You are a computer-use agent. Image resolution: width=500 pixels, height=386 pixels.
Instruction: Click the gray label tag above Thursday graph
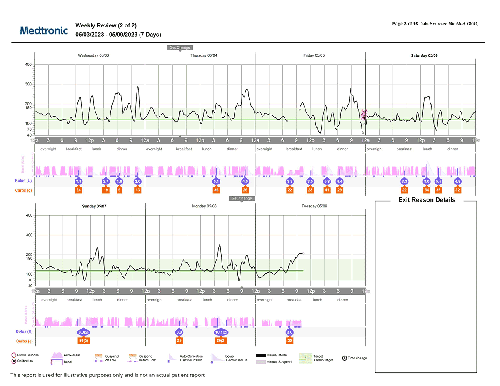(180, 48)
